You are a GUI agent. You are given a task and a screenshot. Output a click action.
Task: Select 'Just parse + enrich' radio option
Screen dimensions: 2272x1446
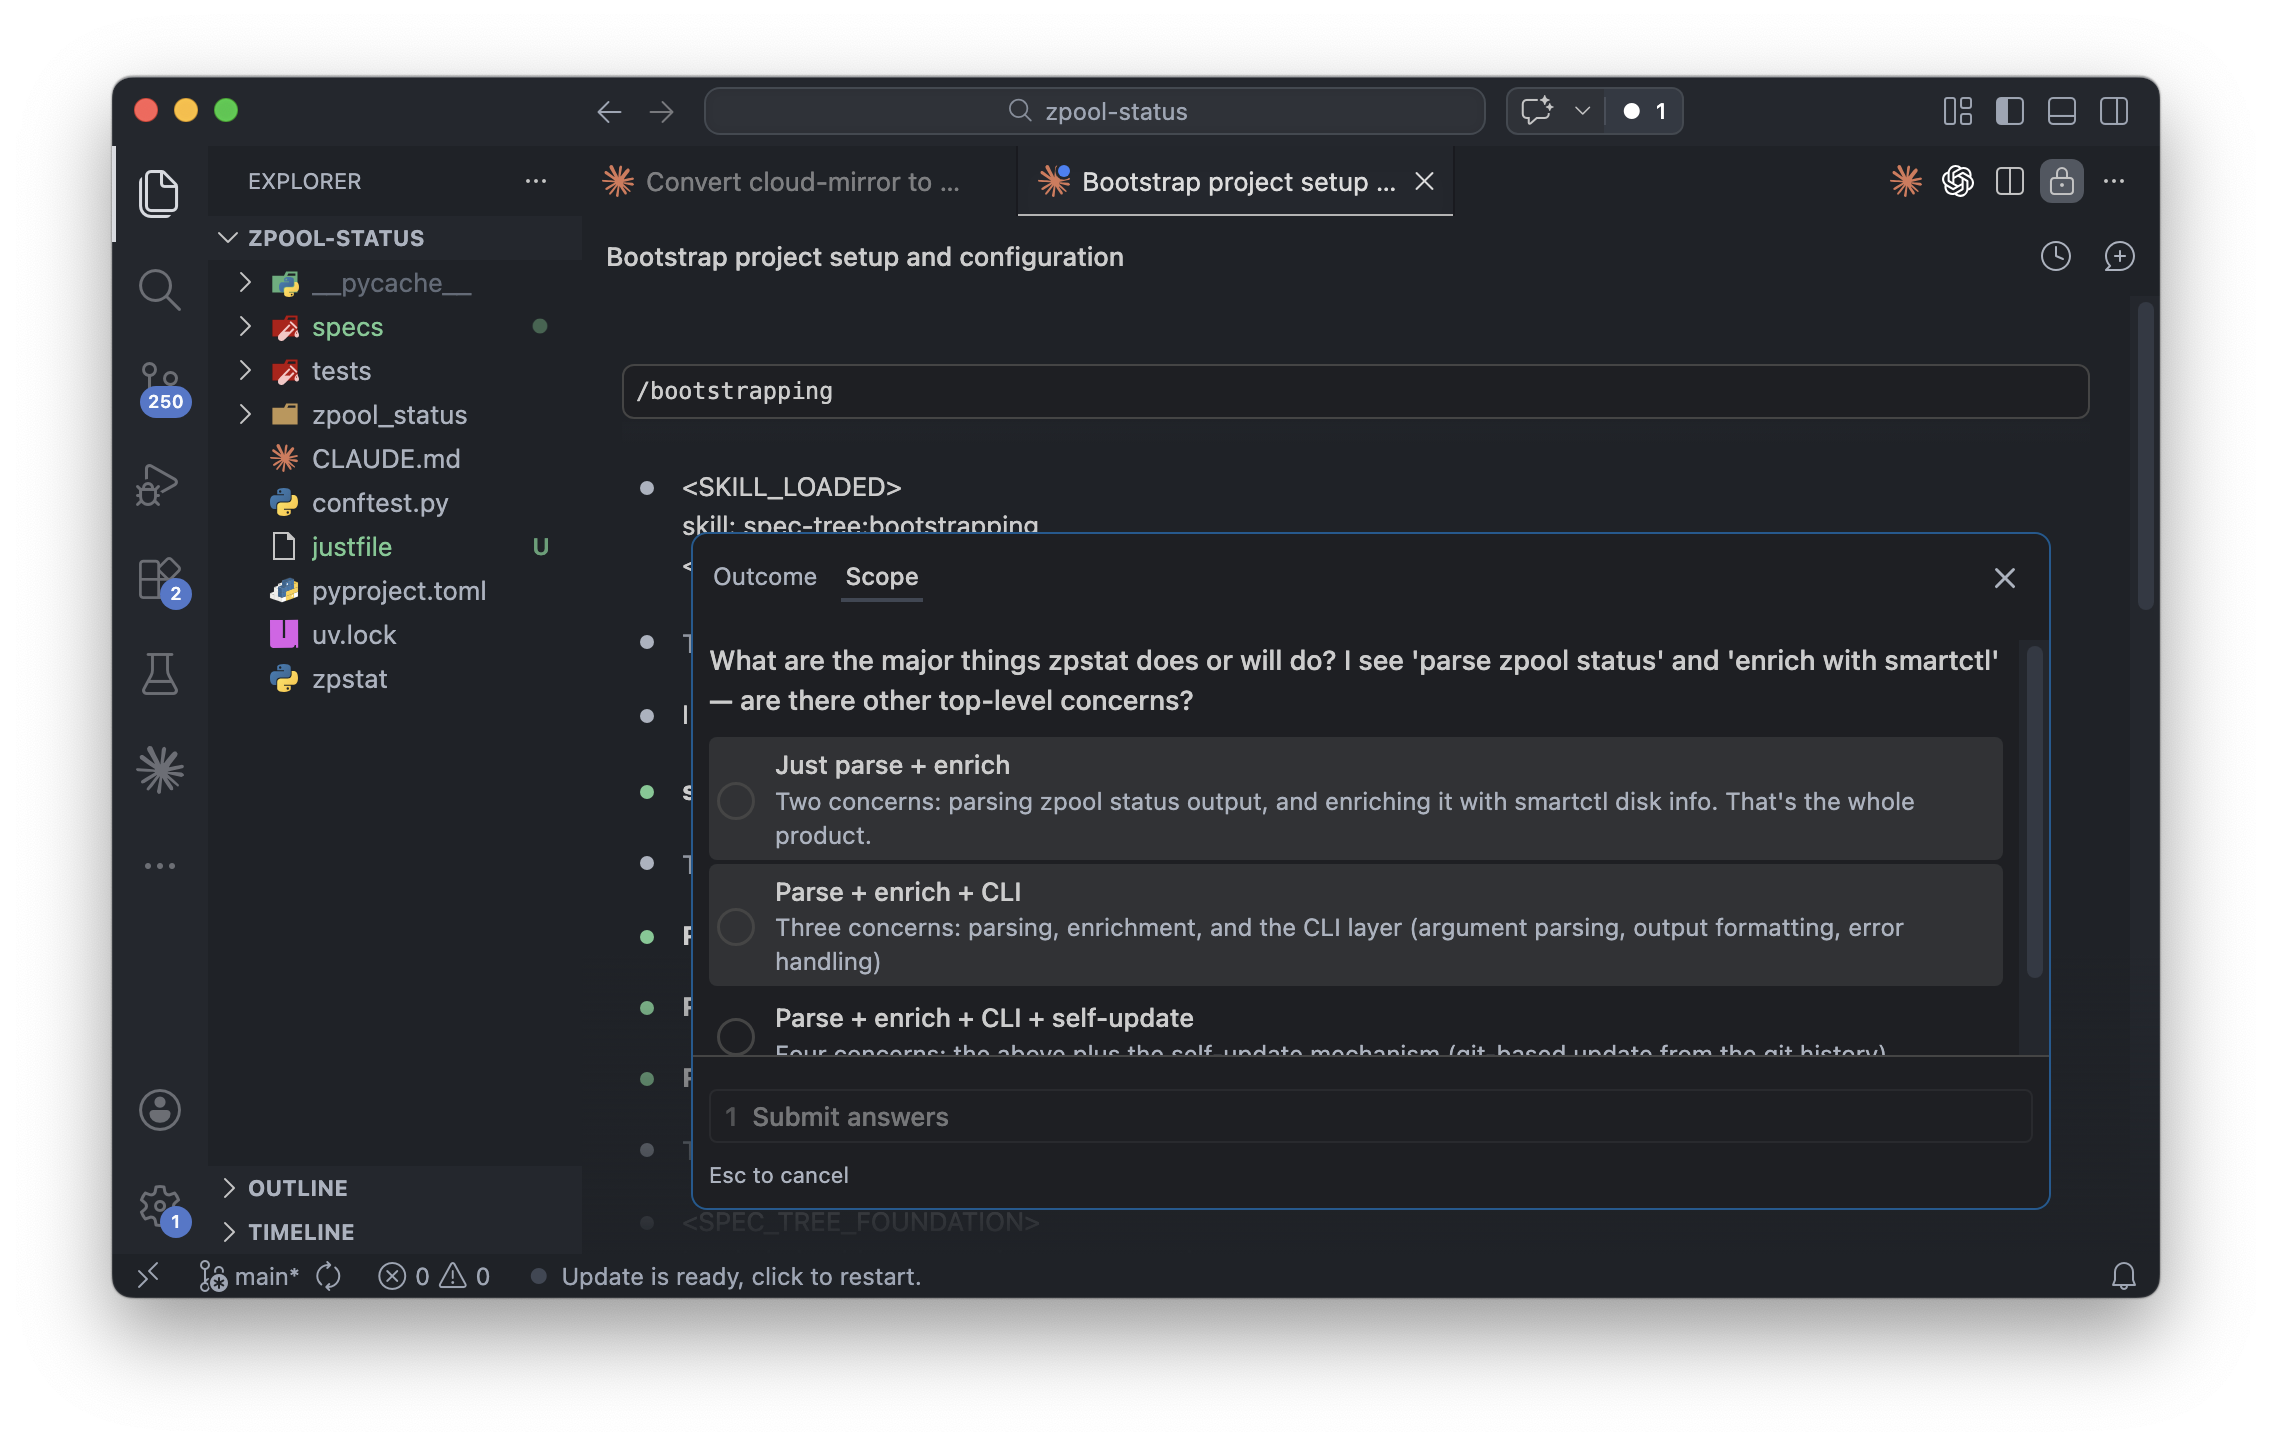coord(736,800)
